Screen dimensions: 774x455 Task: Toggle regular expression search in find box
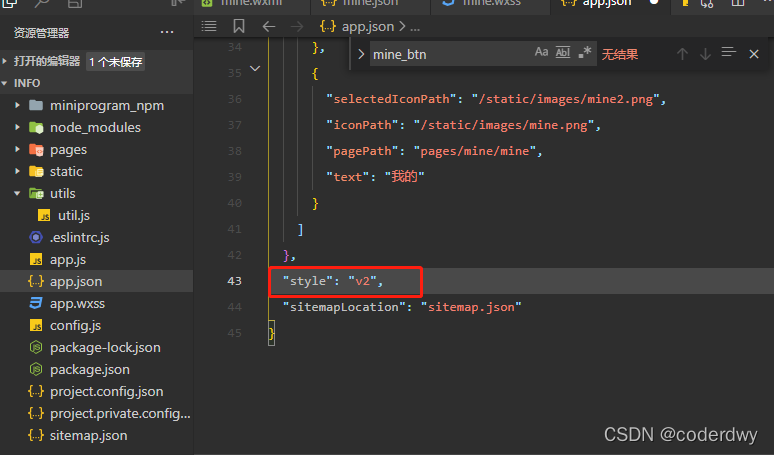[584, 52]
